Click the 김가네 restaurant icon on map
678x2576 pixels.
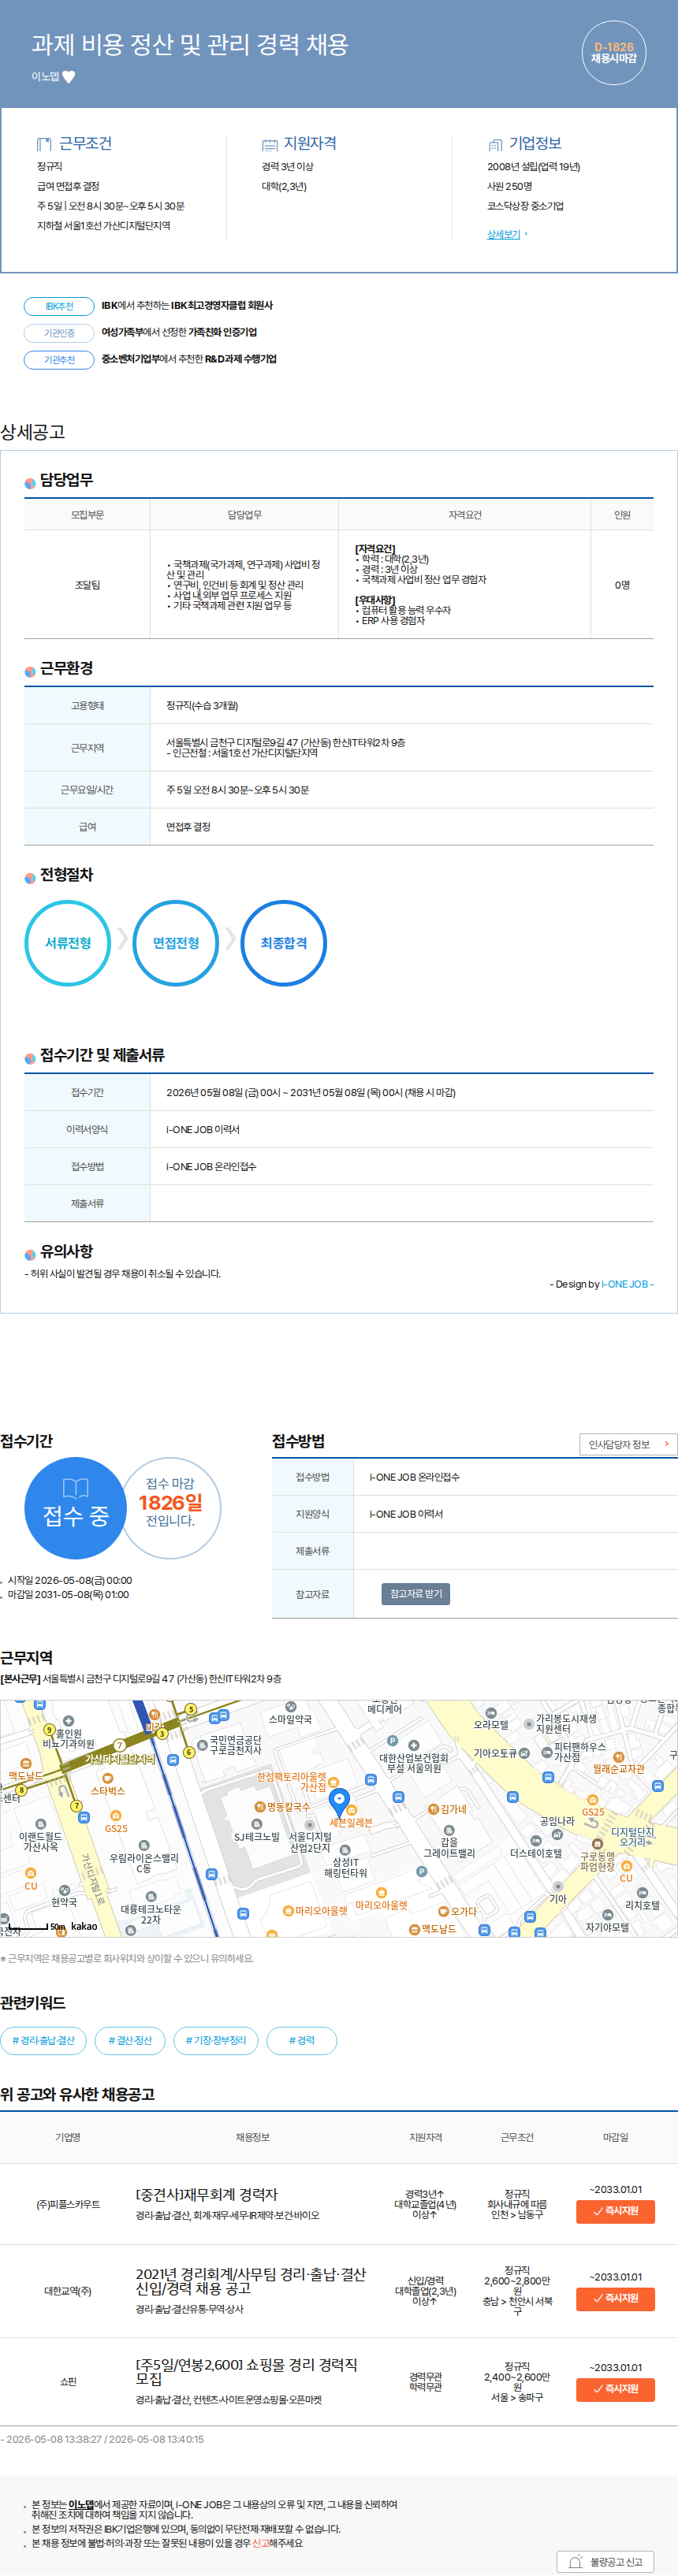pyautogui.click(x=433, y=1808)
